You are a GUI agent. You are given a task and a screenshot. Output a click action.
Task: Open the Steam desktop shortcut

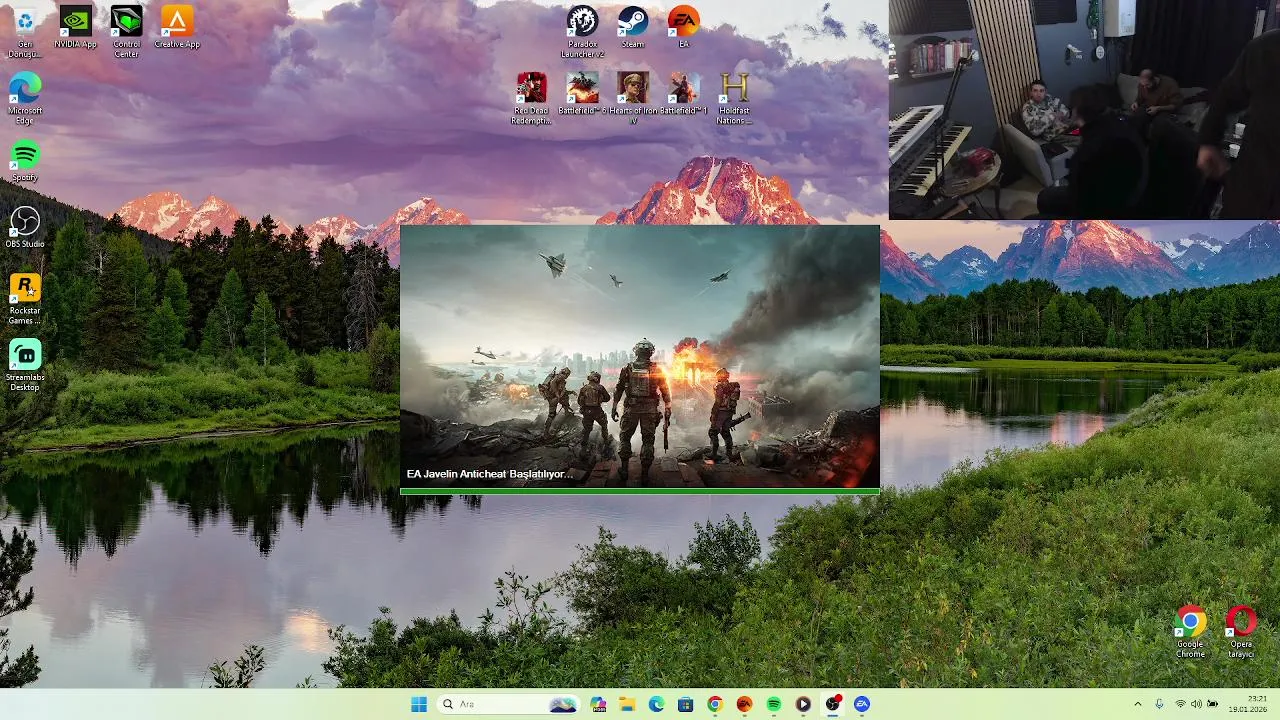(x=632, y=27)
